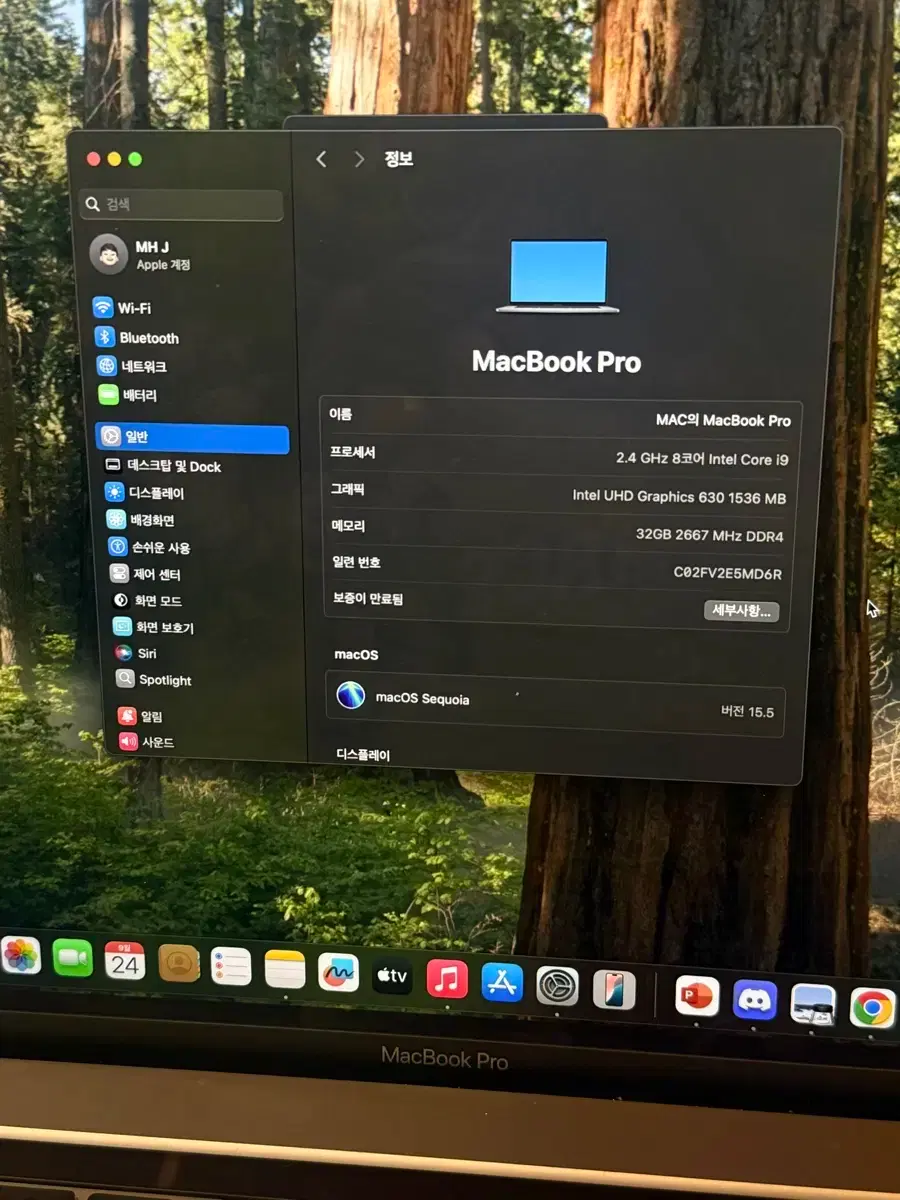Select 배터리 in the sidebar
900x1200 pixels.
point(128,395)
